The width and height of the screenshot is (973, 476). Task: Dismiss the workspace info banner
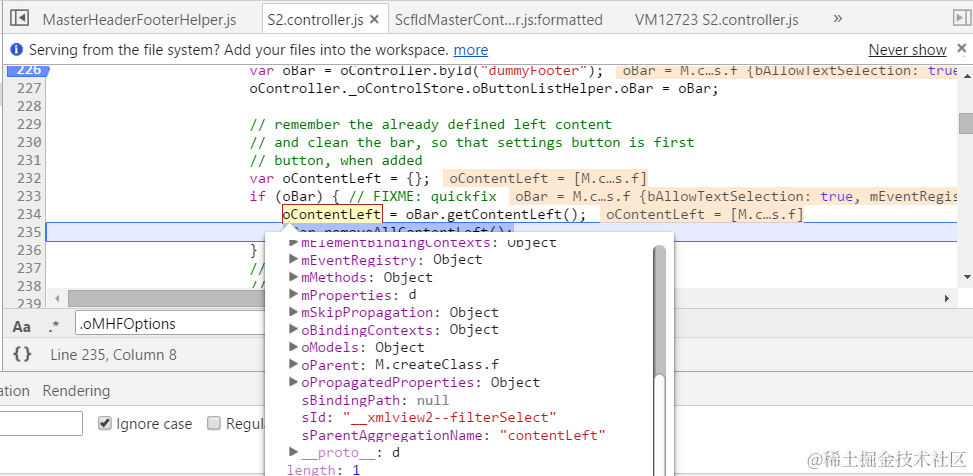tap(961, 48)
